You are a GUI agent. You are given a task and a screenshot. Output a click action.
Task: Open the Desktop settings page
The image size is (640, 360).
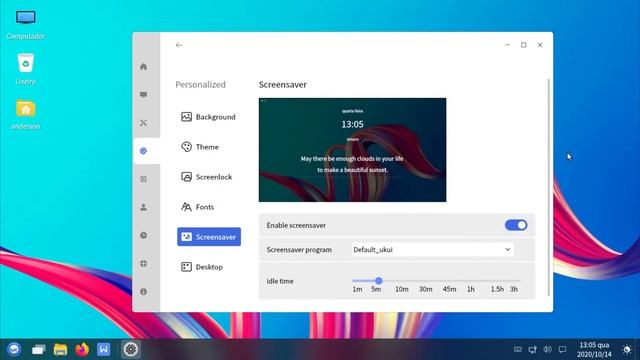click(209, 267)
